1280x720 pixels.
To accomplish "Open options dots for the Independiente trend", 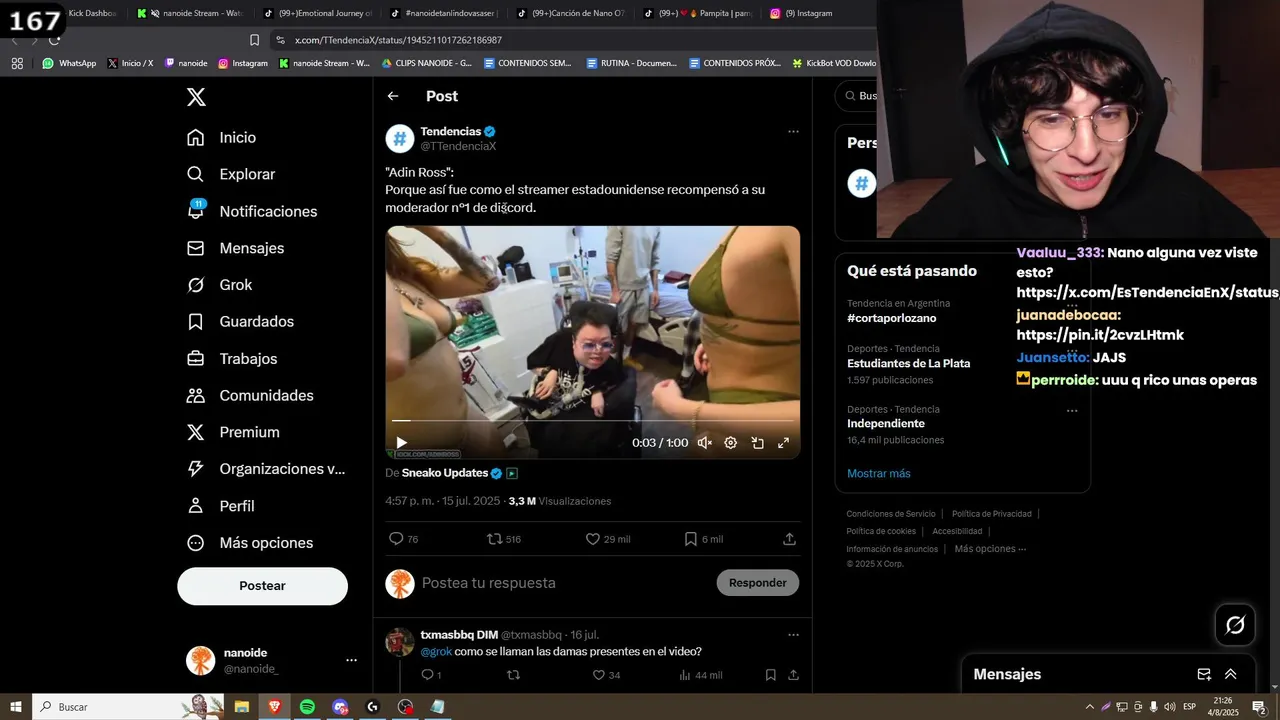I will pos(1072,410).
